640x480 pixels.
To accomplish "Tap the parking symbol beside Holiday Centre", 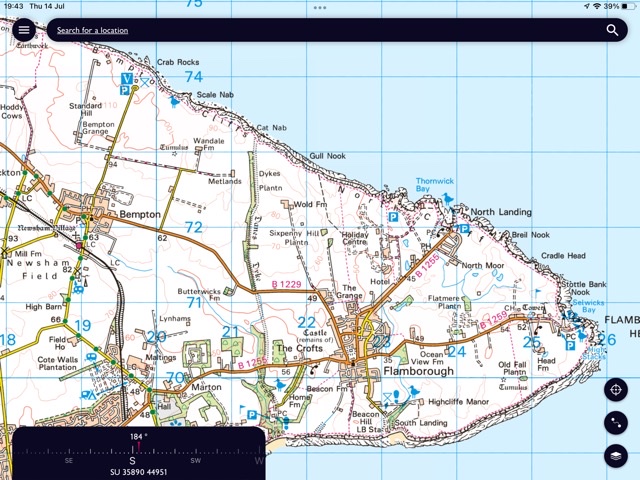I will pyautogui.click(x=393, y=216).
